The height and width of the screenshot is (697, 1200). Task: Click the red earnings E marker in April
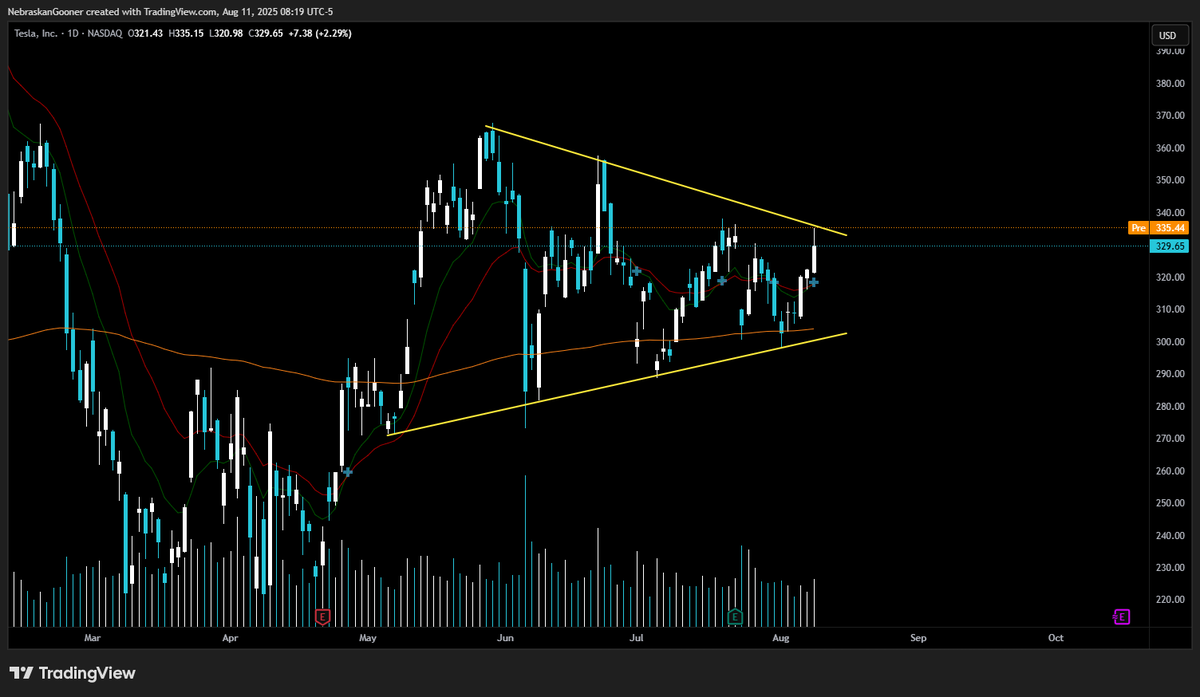[x=322, y=617]
